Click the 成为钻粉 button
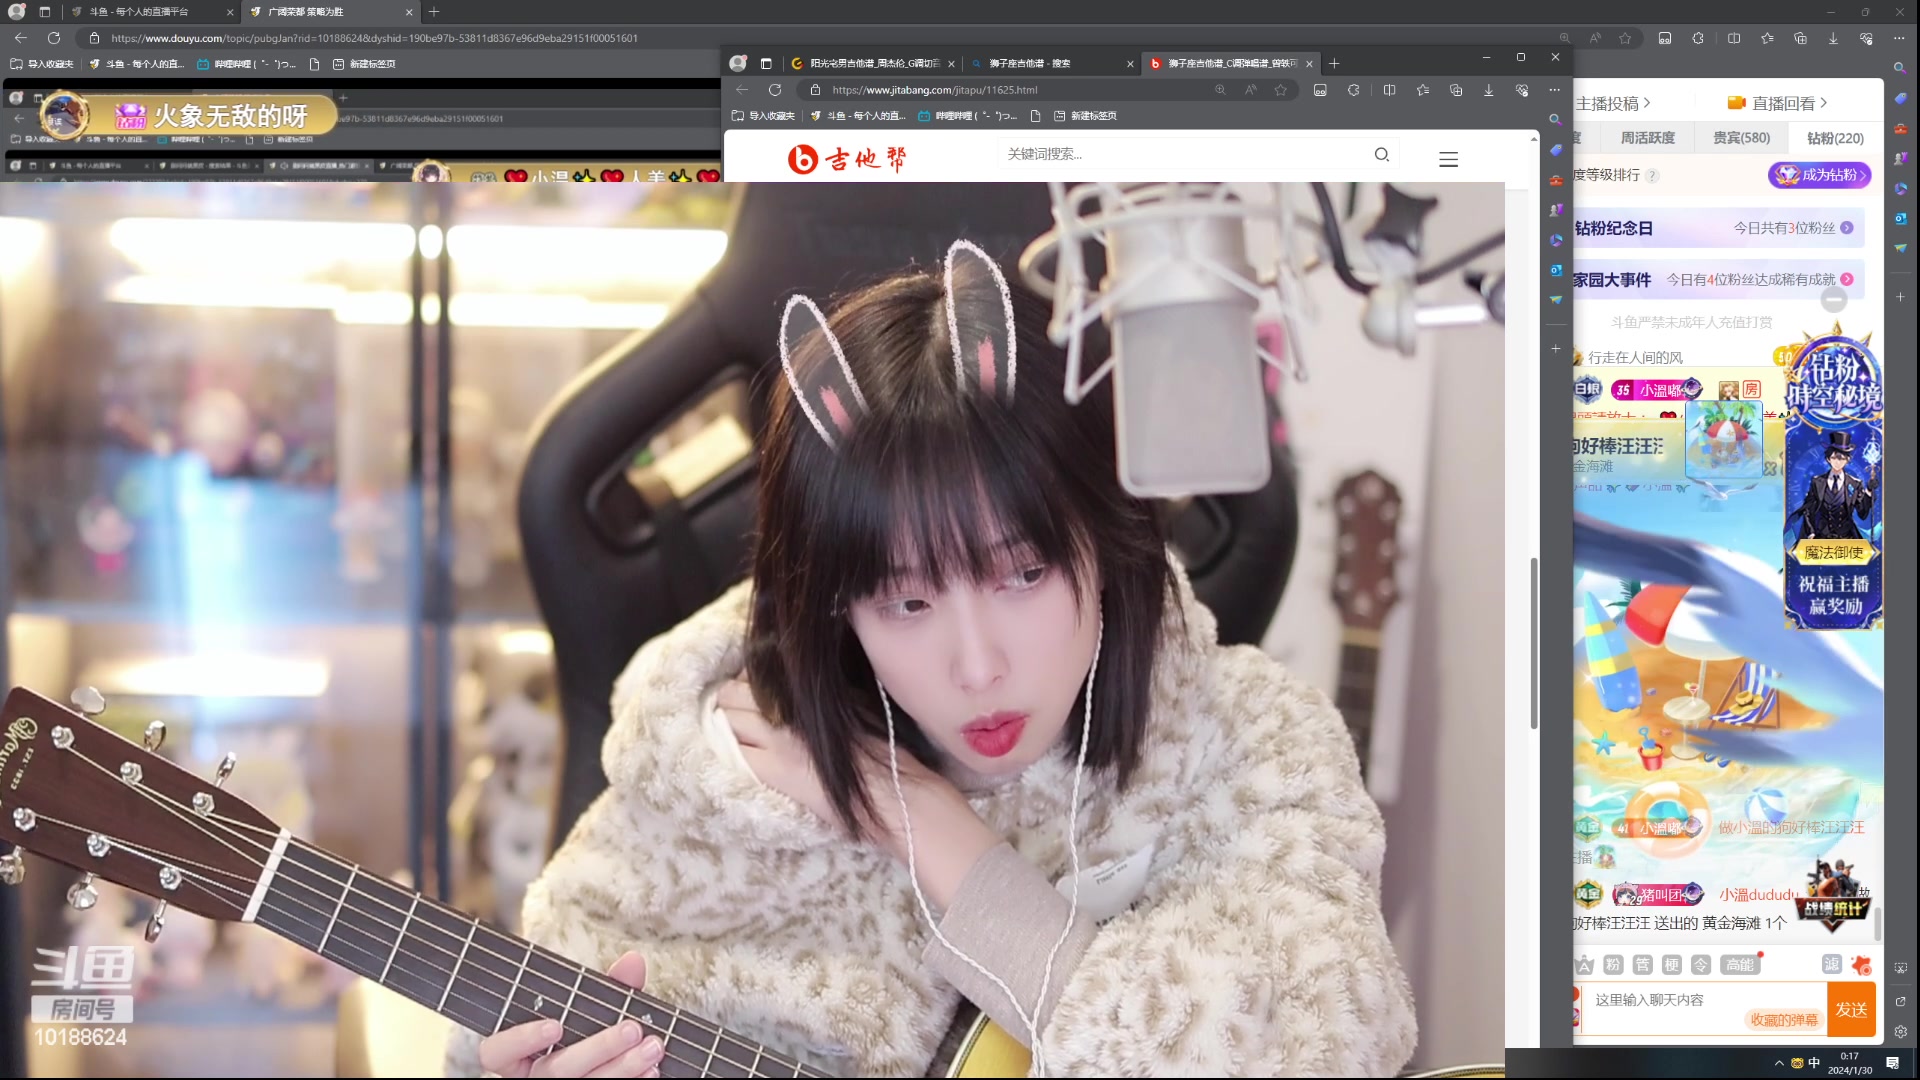 [1819, 175]
